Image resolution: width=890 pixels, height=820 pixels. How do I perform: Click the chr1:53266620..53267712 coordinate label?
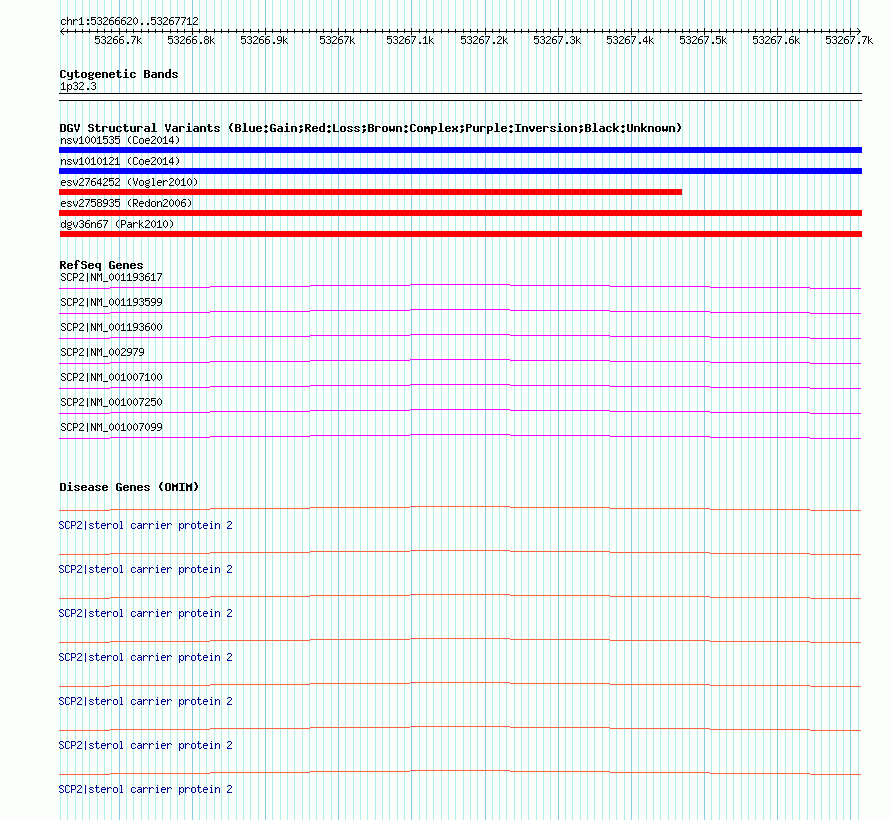(129, 21)
